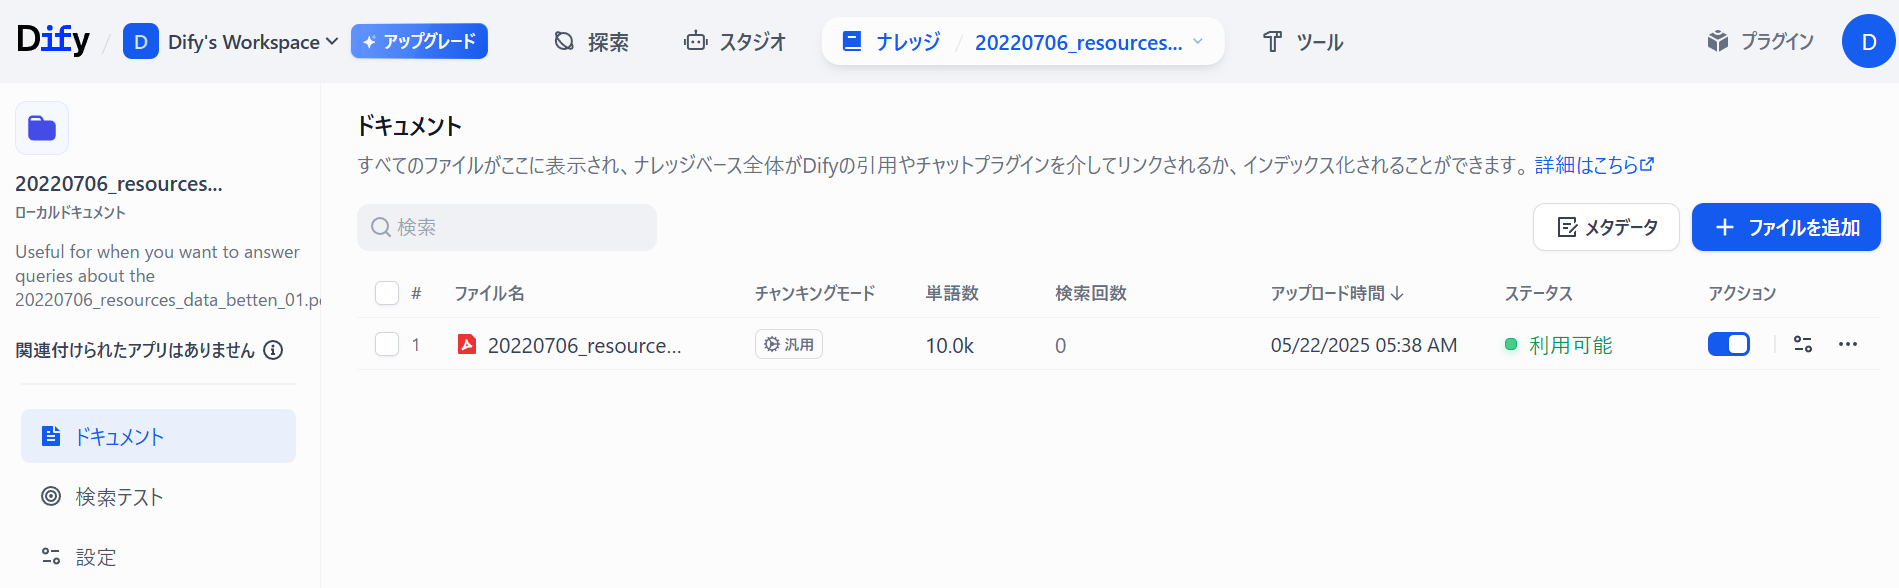Click the アップグレード upgrade button

click(419, 41)
